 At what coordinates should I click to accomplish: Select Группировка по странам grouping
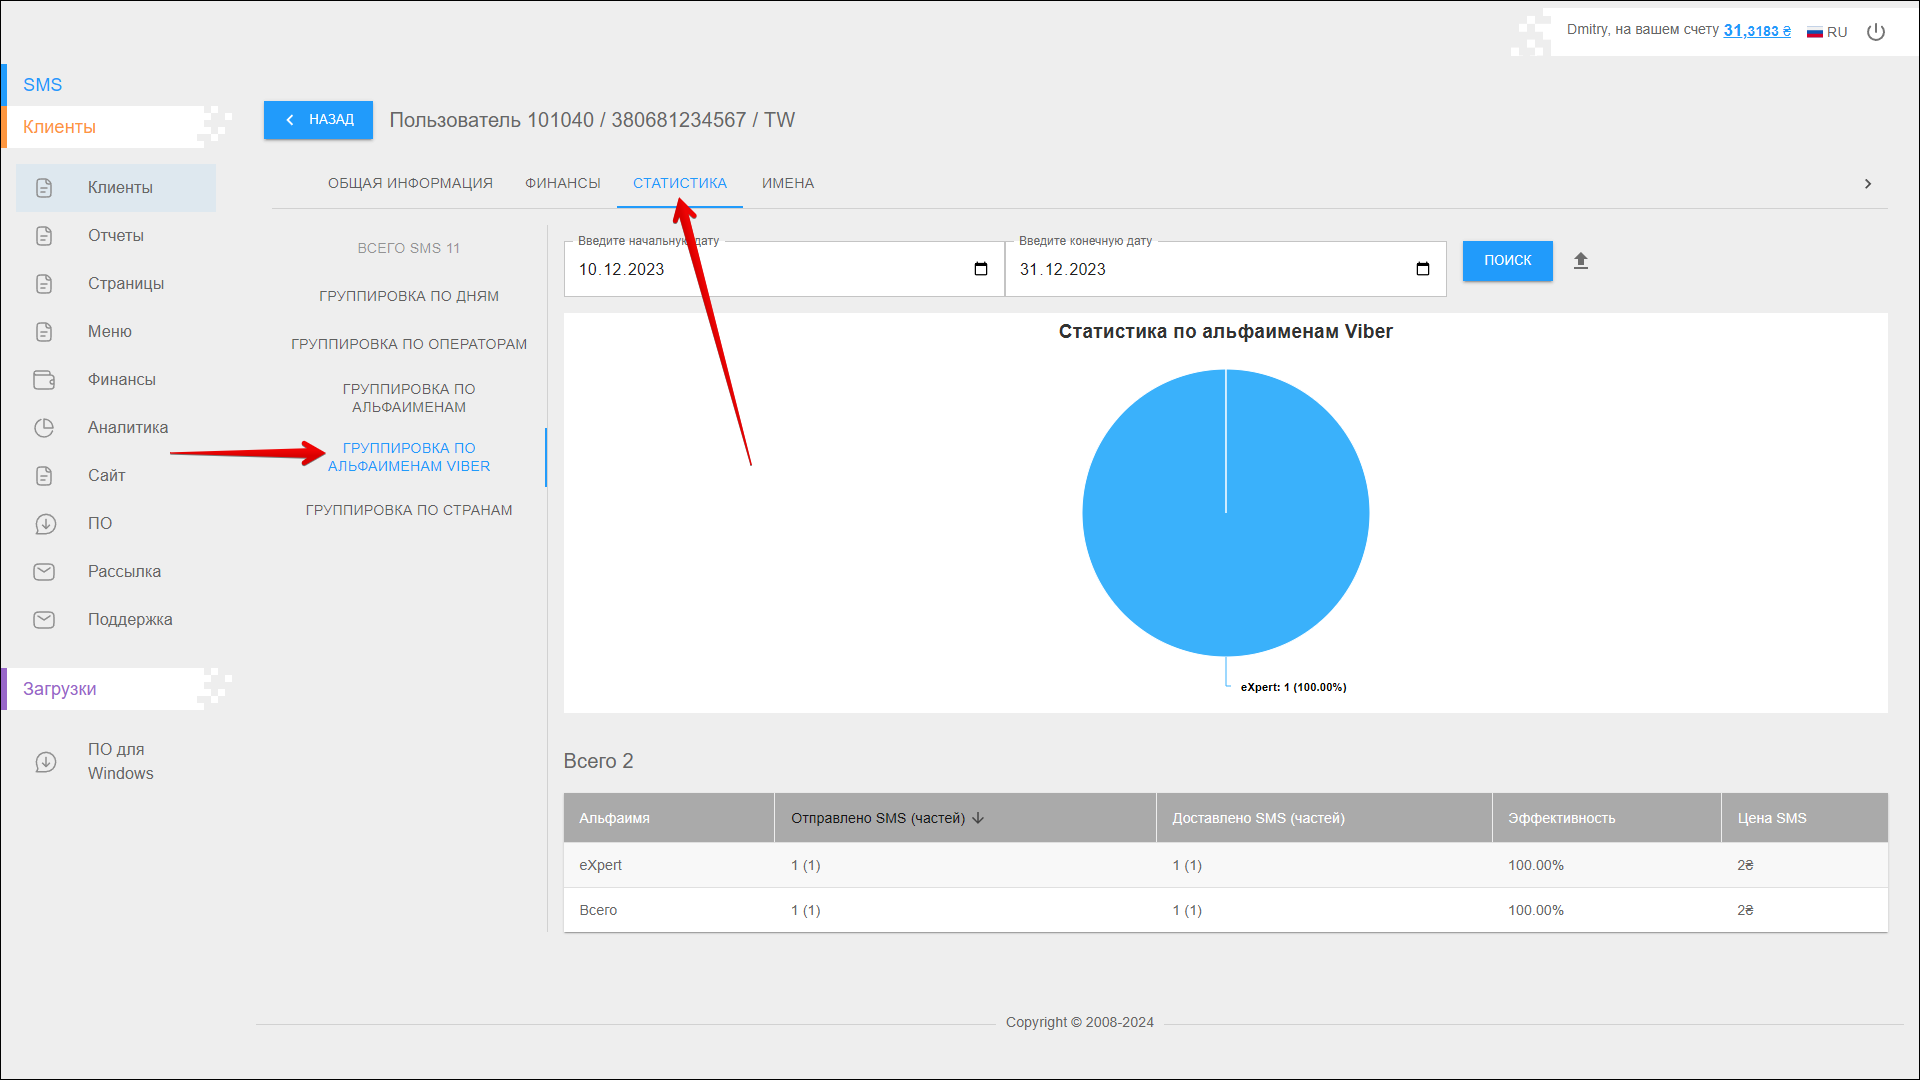click(408, 510)
